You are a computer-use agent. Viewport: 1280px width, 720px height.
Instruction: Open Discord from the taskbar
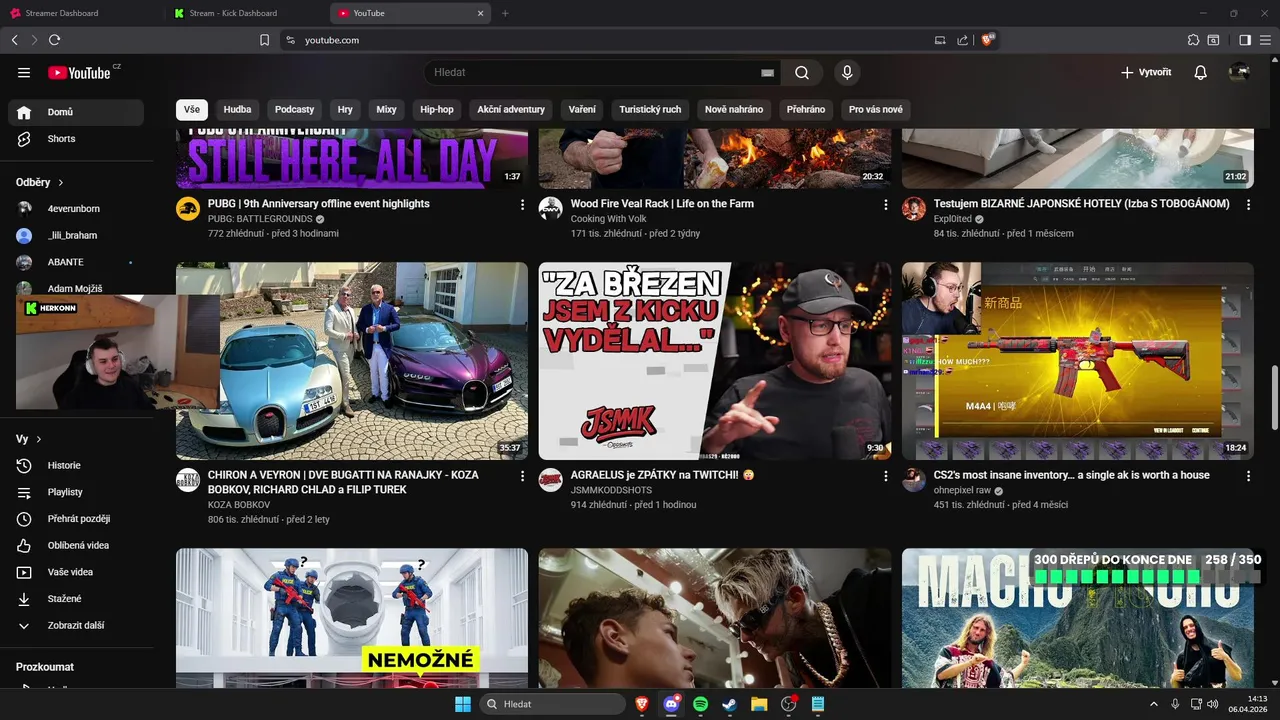point(671,704)
